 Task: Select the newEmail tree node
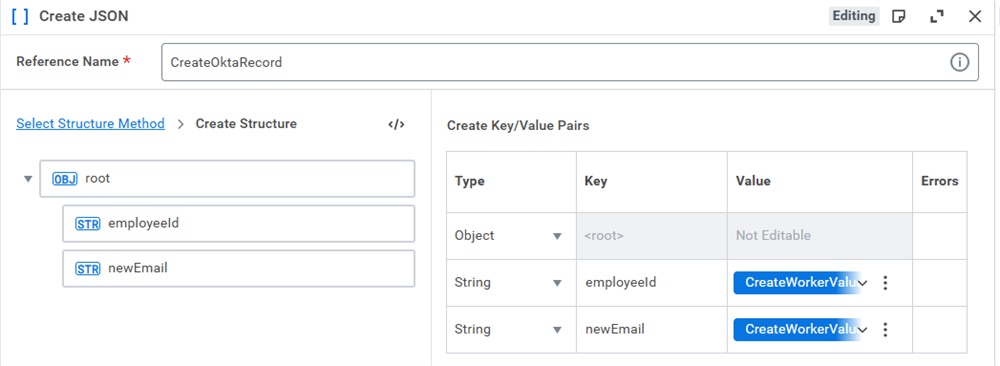[239, 268]
